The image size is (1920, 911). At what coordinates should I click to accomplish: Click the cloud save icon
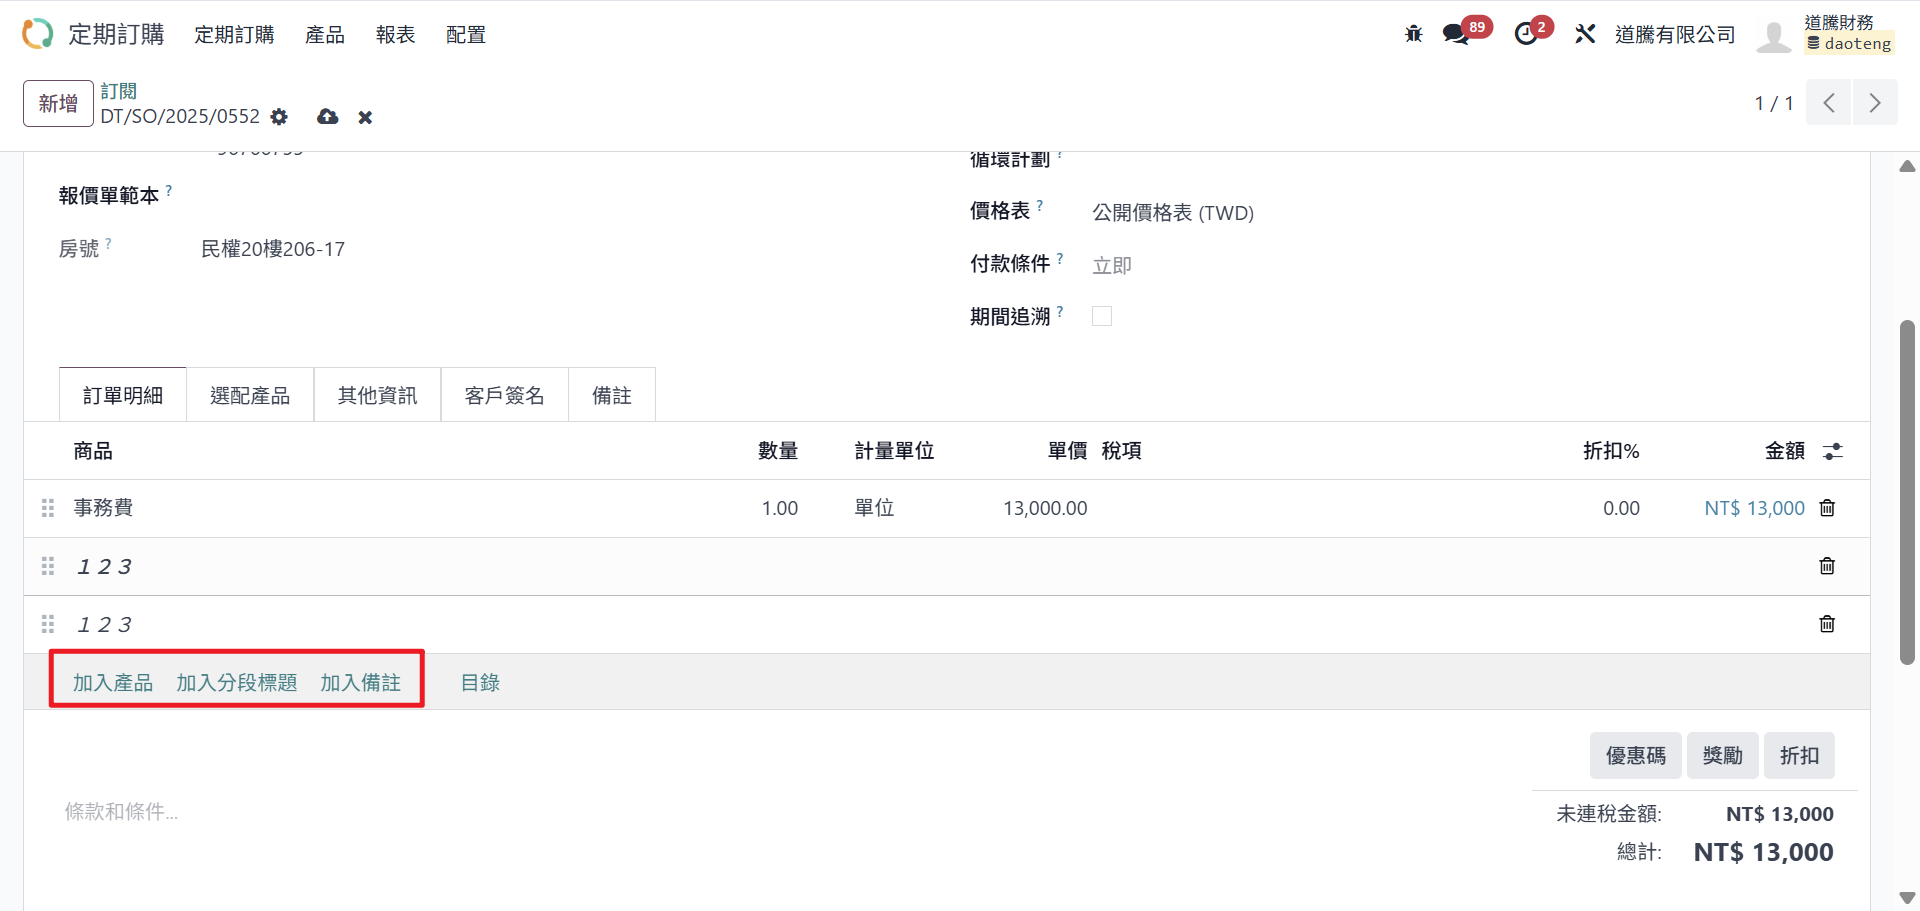click(327, 117)
